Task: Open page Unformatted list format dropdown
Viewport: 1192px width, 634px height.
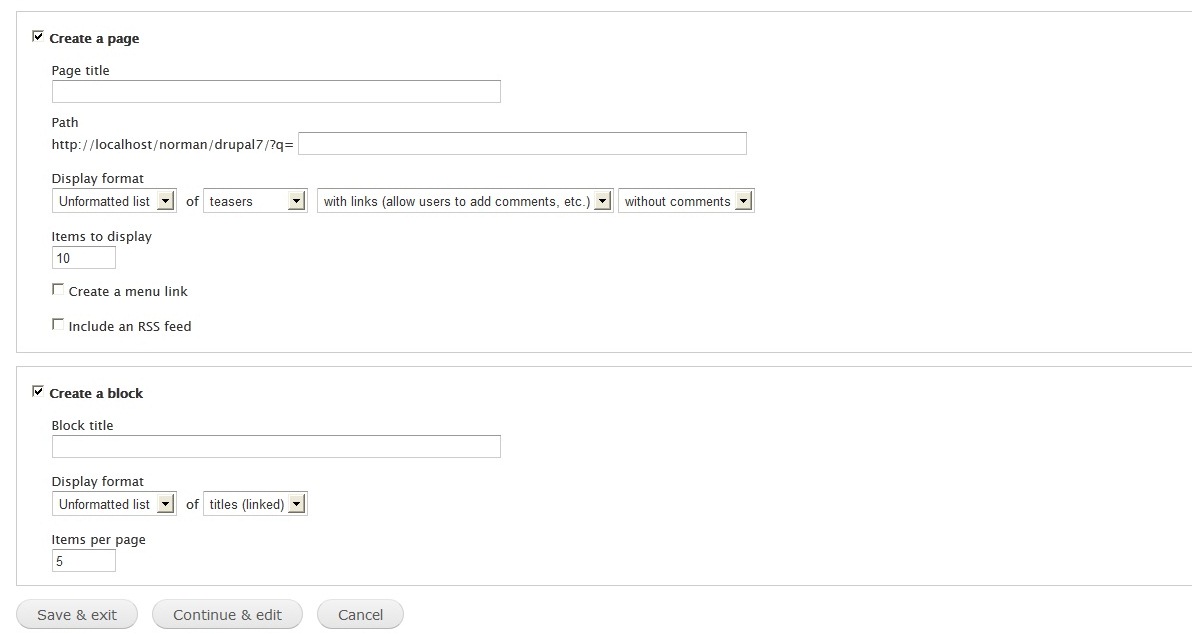Action: [114, 201]
